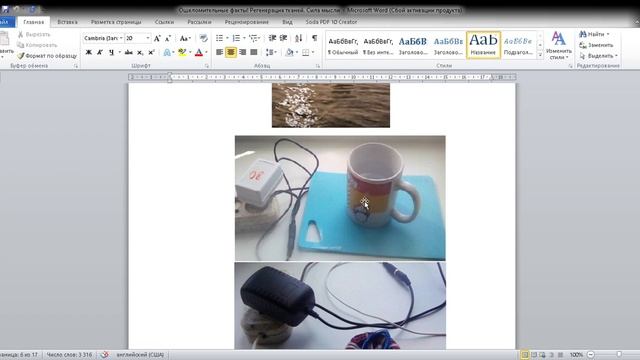Open the Styles pane launcher
640x360 pixels.
pyautogui.click(x=570, y=66)
